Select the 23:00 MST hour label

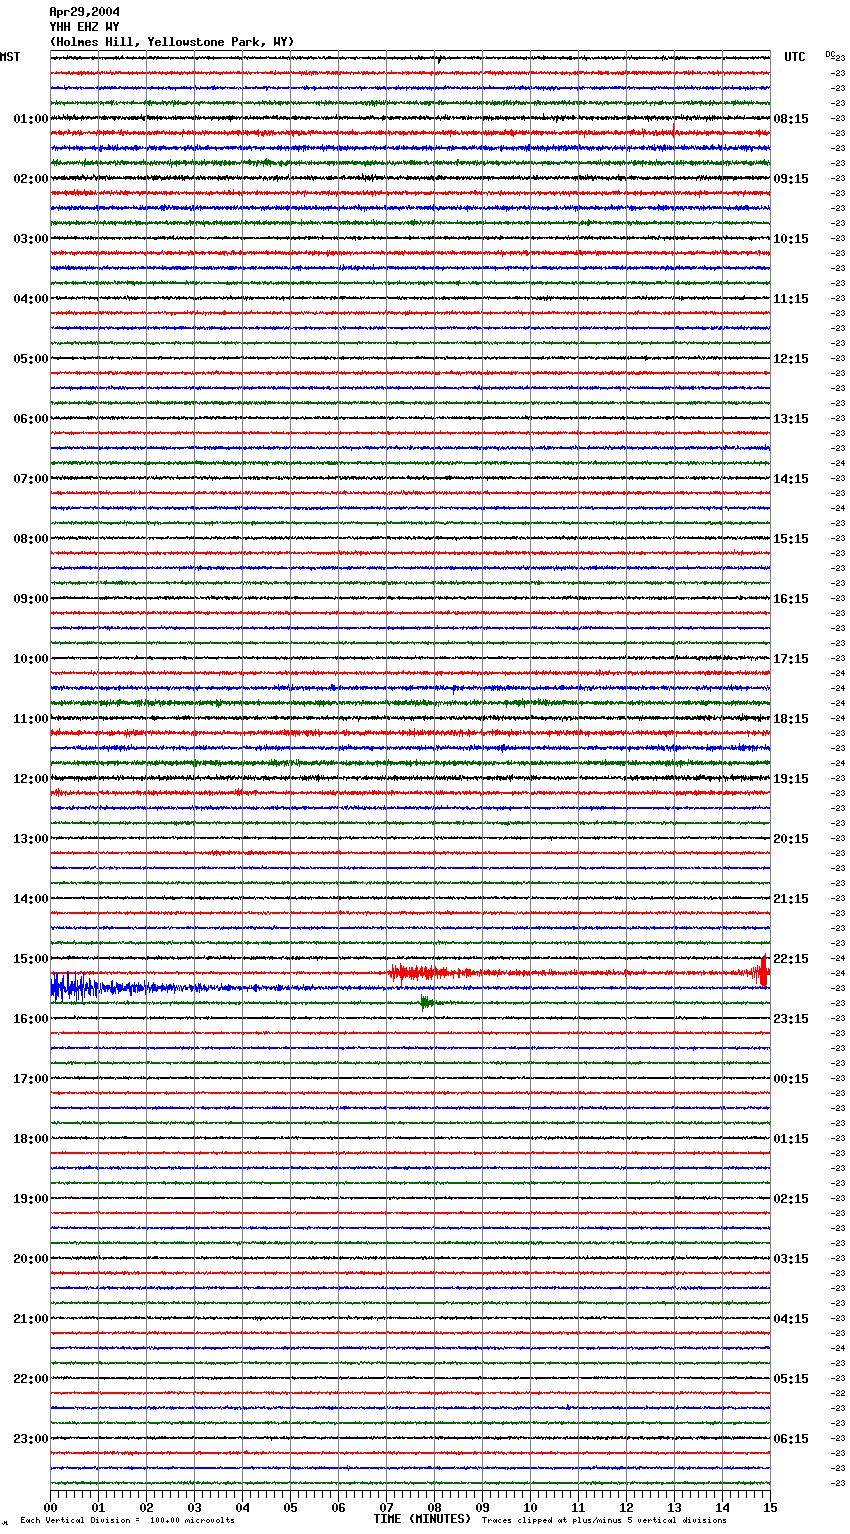pos(31,1439)
